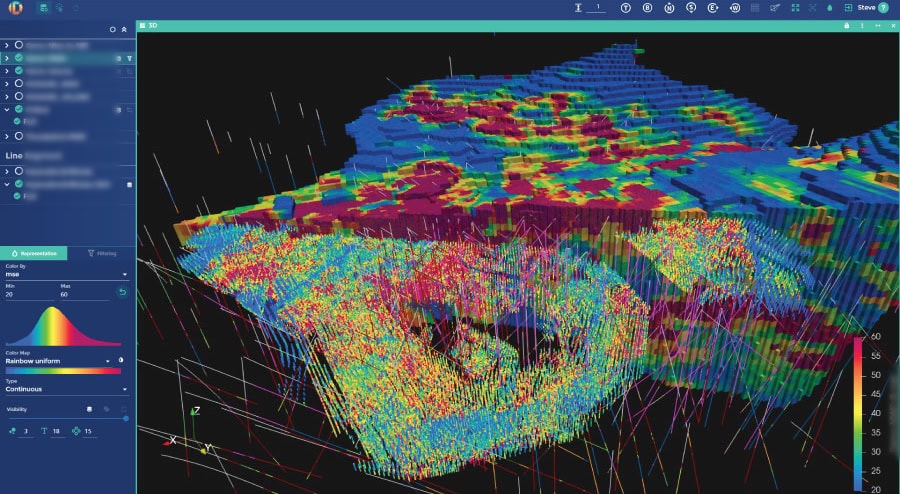
Task: Lock the 3D view with padlock
Action: [x=846, y=26]
